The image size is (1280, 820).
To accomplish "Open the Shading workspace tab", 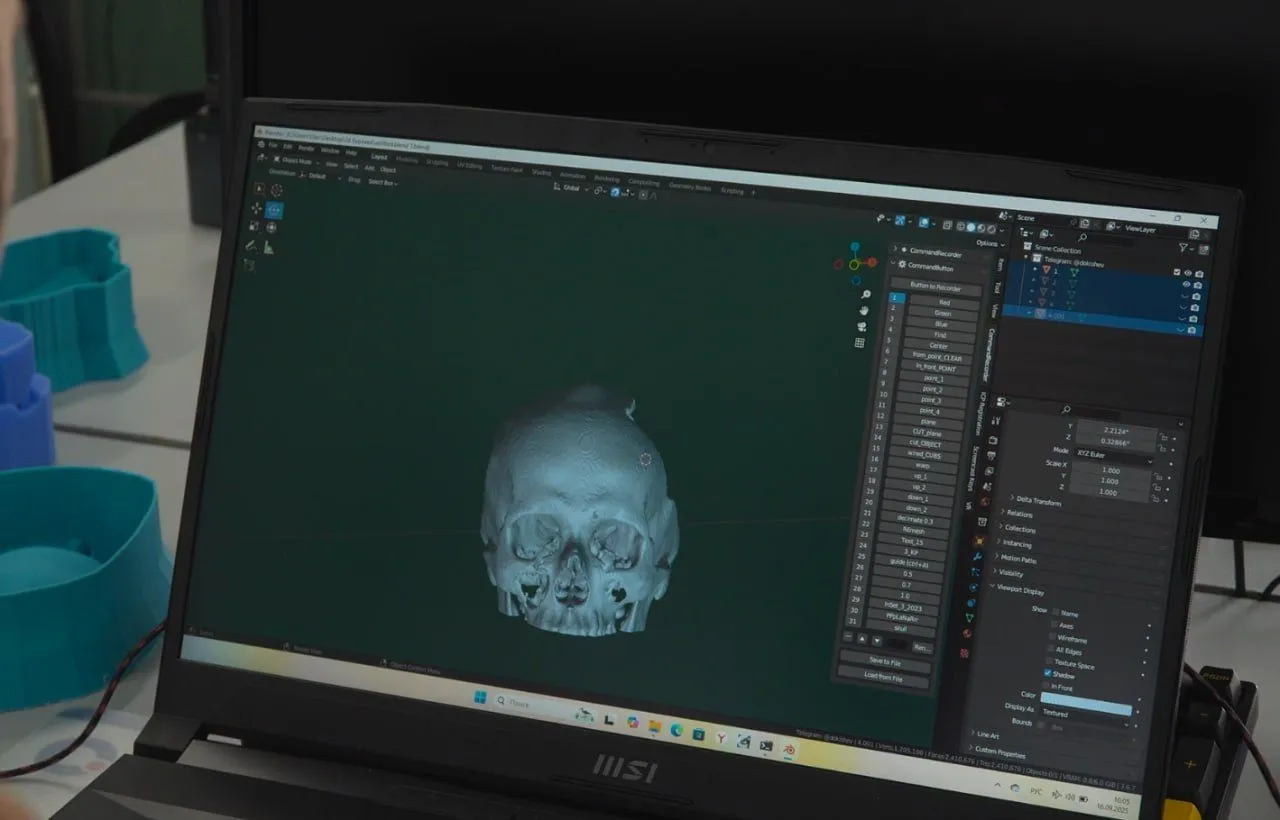I will pos(541,172).
